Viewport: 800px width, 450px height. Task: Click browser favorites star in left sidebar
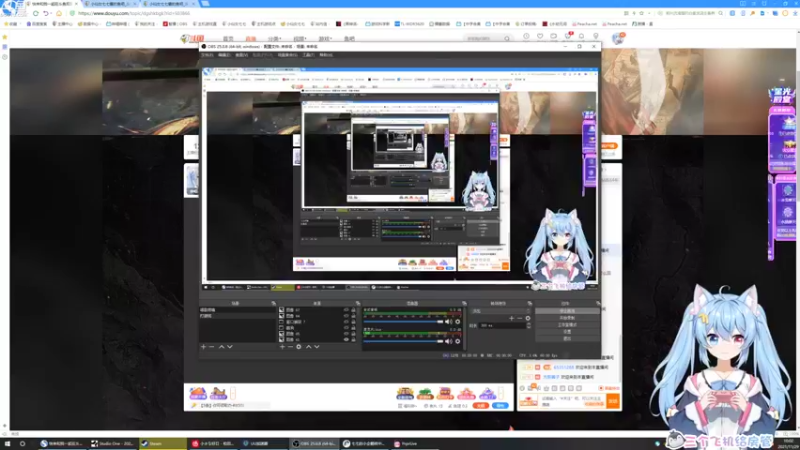click(x=5, y=37)
